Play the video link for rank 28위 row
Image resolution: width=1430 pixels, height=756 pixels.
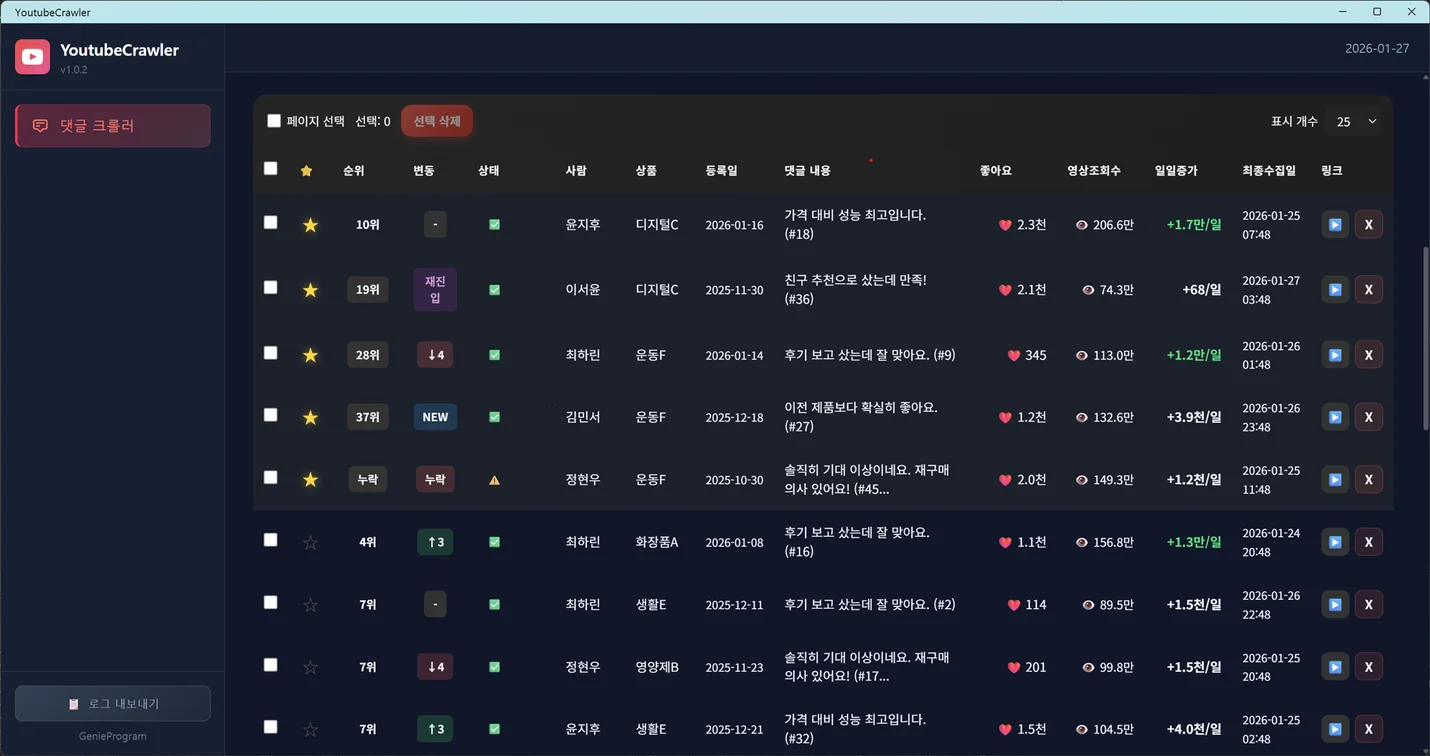[1334, 355]
